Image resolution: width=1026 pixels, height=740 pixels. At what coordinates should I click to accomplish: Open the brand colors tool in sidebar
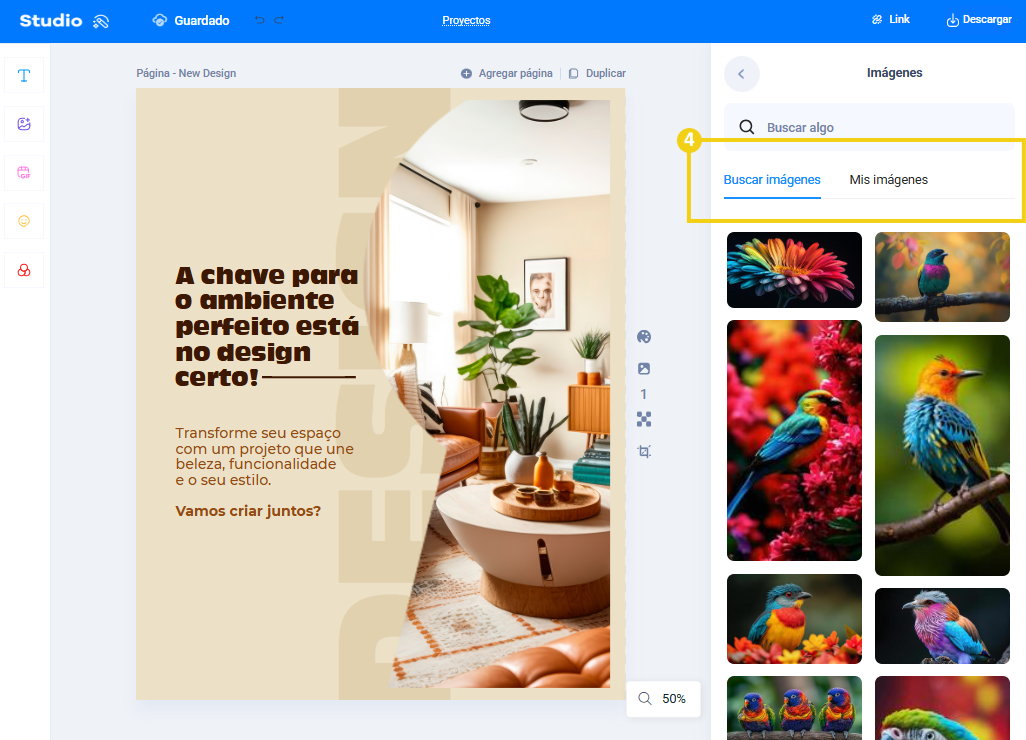(24, 270)
